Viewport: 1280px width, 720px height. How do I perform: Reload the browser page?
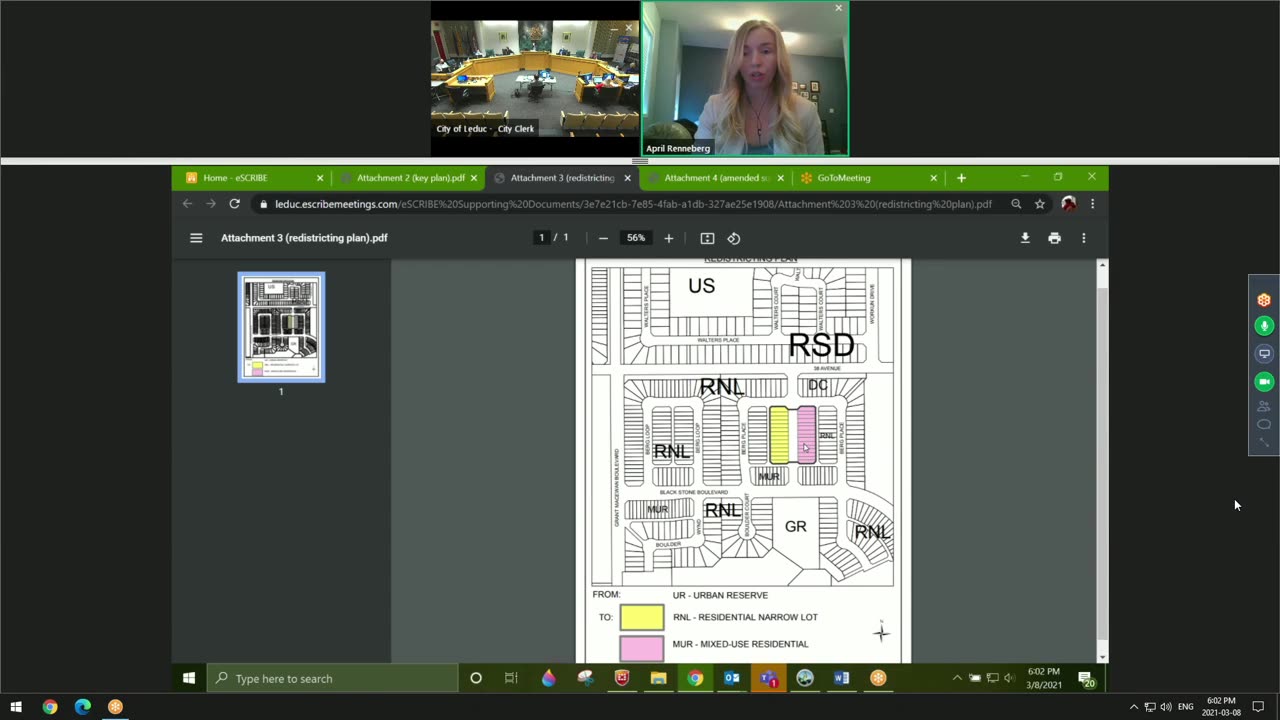[234, 204]
